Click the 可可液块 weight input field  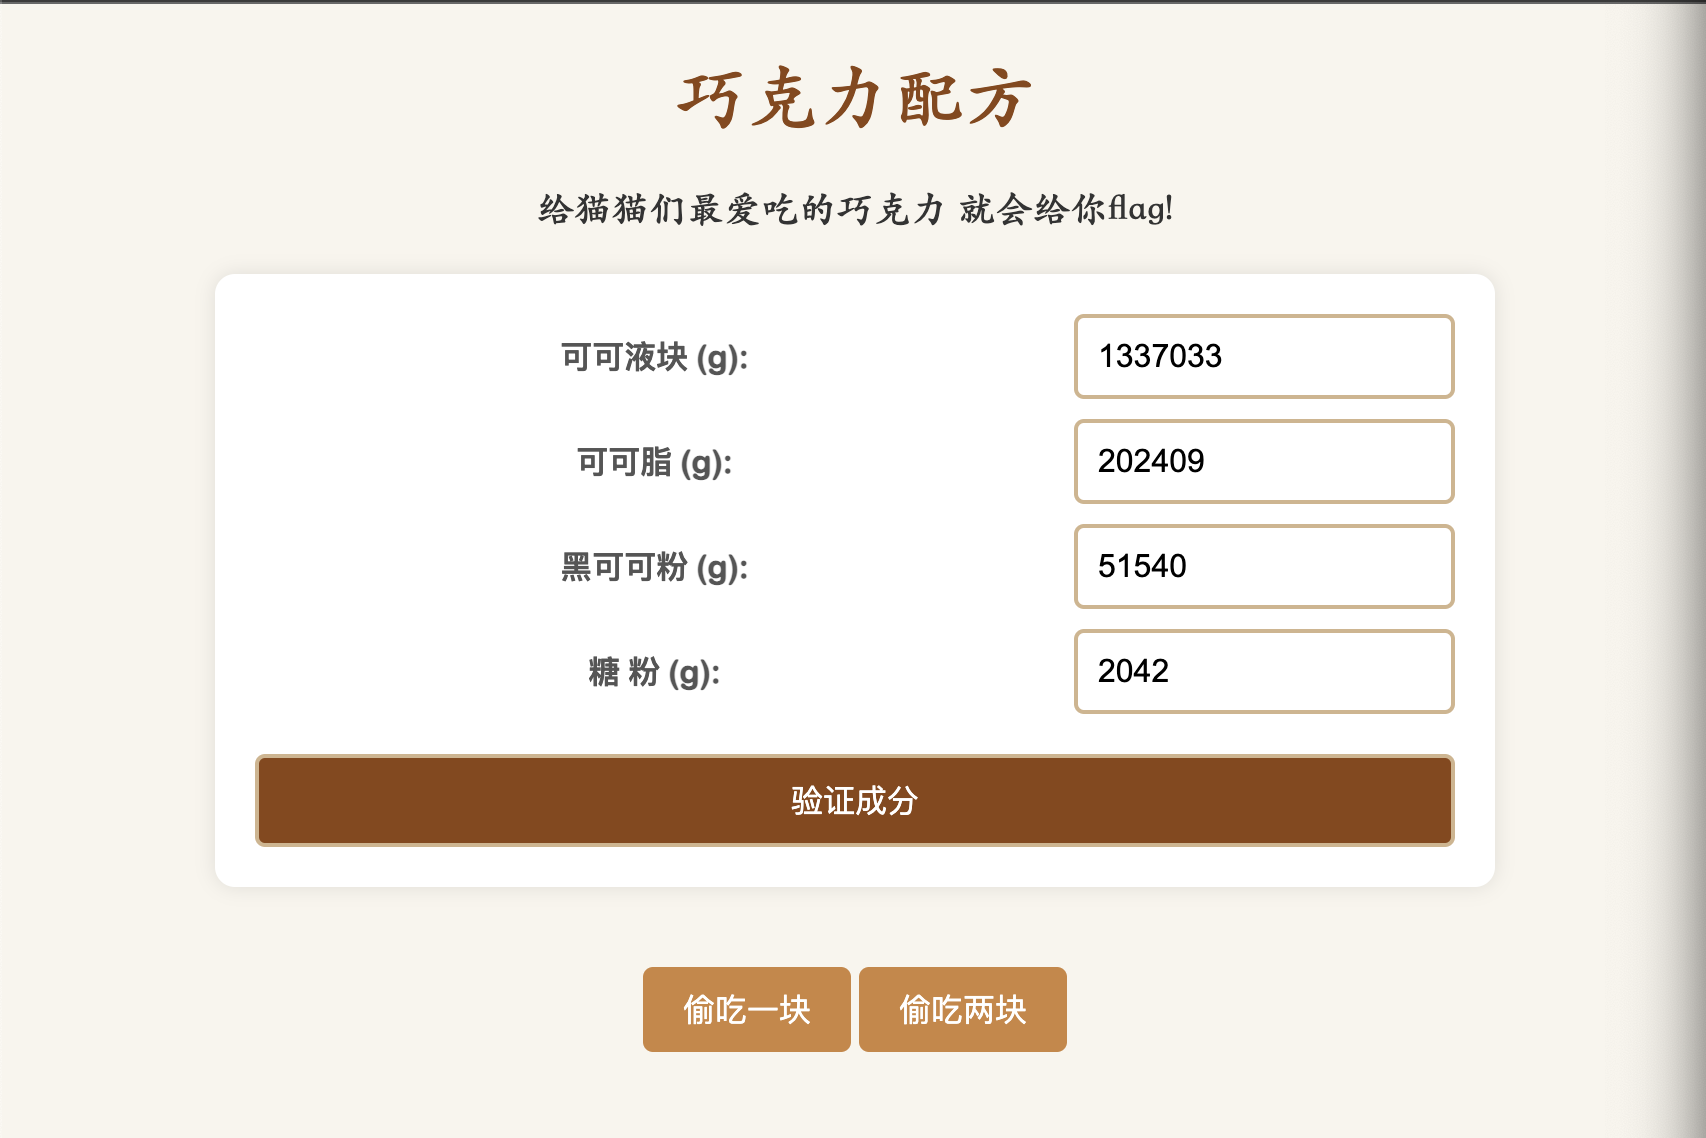(x=1263, y=356)
